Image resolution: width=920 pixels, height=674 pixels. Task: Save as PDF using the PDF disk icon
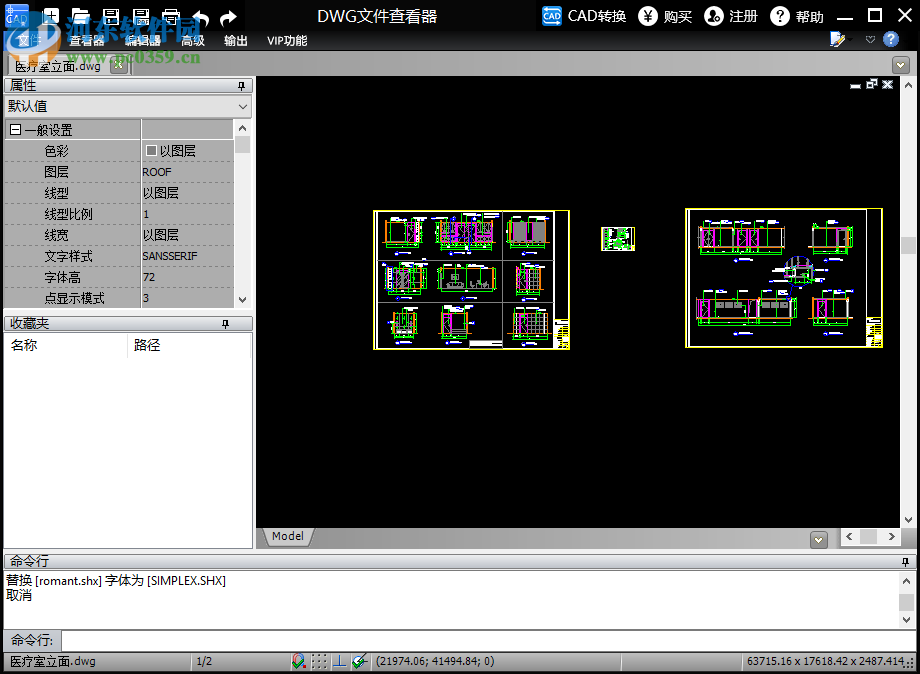(141, 17)
